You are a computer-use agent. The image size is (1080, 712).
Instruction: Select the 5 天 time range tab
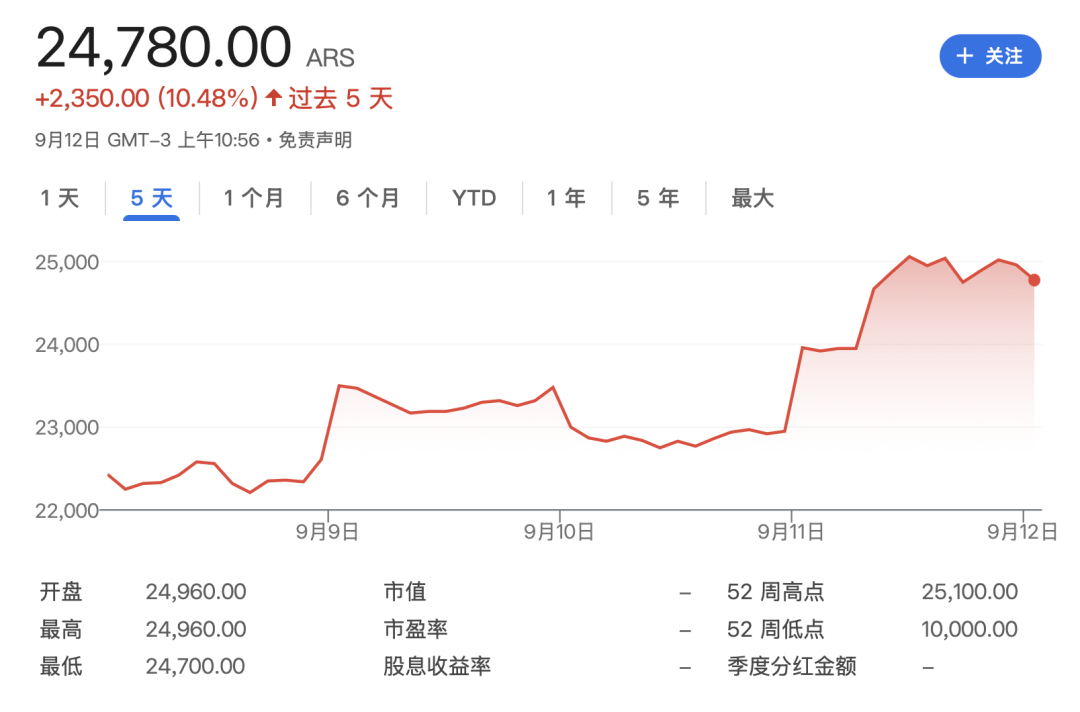click(x=151, y=198)
